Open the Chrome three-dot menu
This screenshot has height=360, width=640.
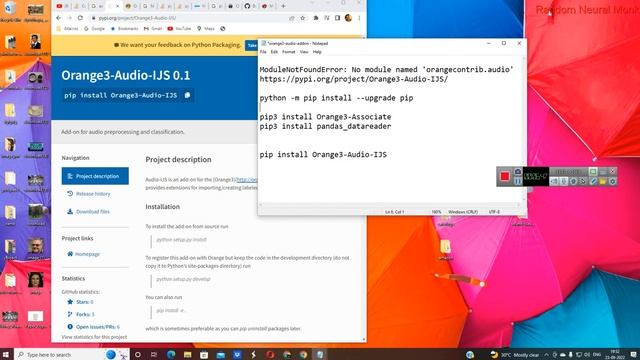click(x=359, y=18)
